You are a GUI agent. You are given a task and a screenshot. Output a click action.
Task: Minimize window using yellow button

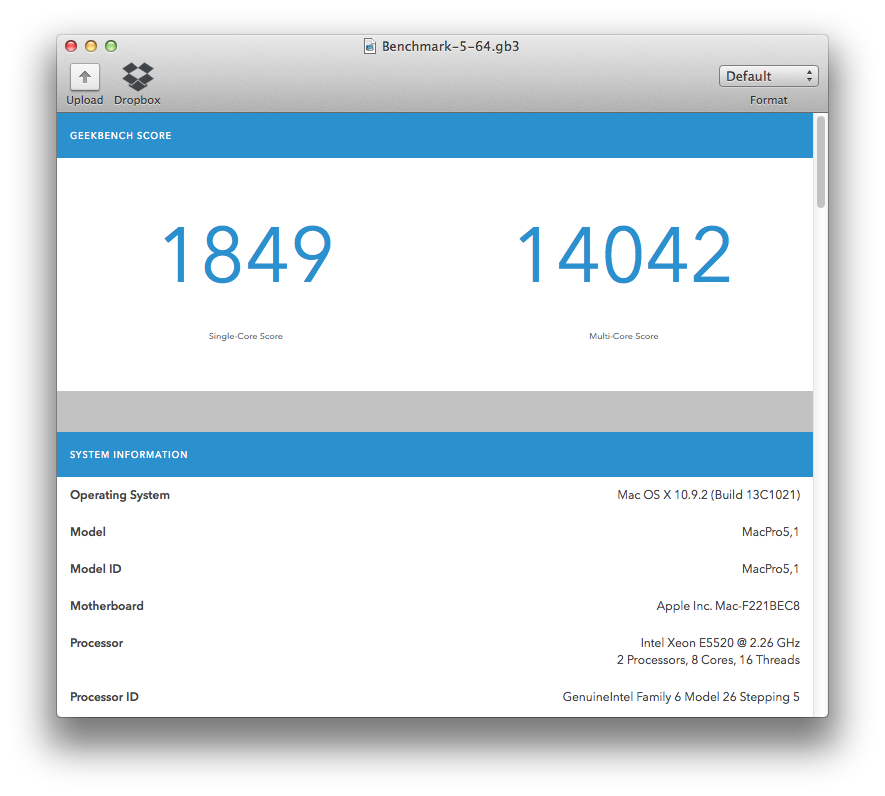91,46
